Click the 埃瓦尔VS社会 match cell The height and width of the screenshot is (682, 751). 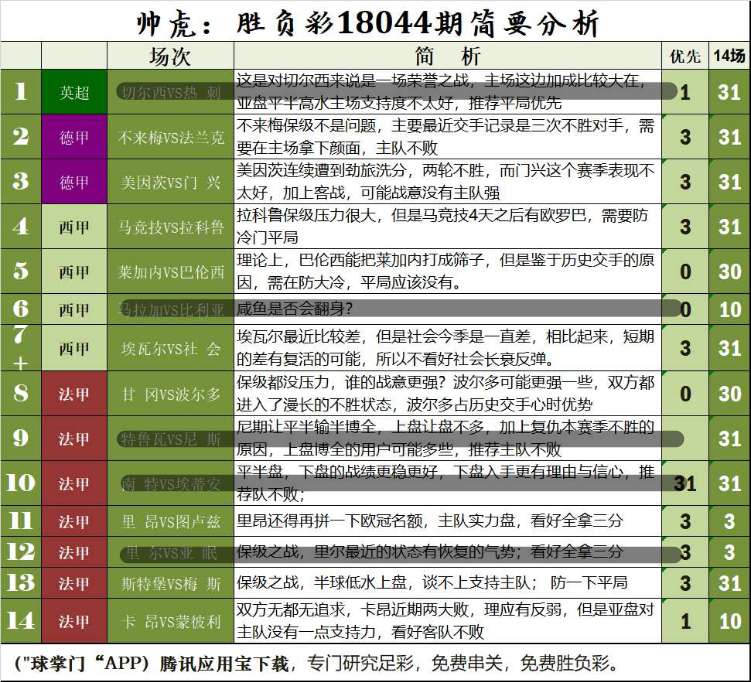pos(171,348)
